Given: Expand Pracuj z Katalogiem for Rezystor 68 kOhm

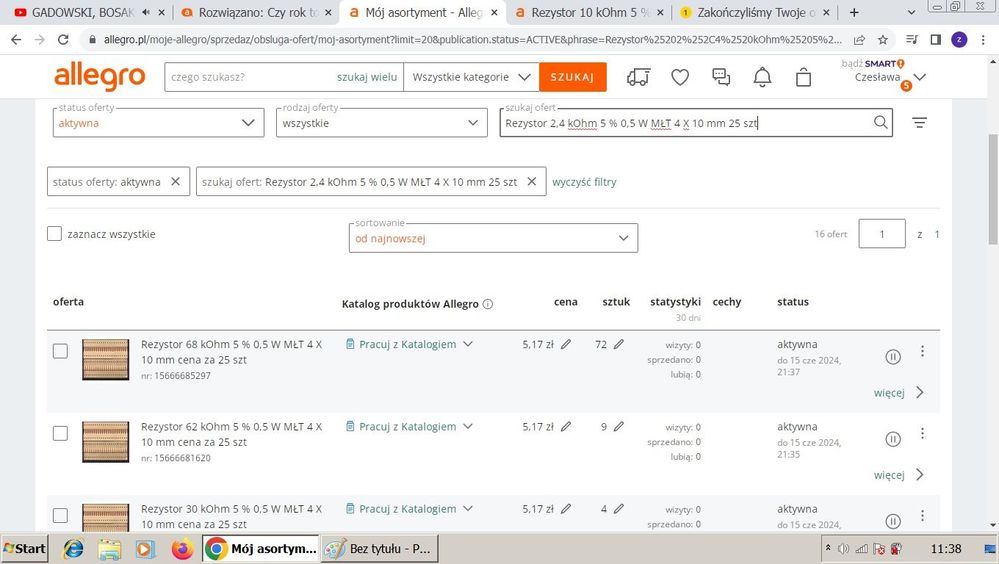Looking at the screenshot, I should (x=468, y=344).
